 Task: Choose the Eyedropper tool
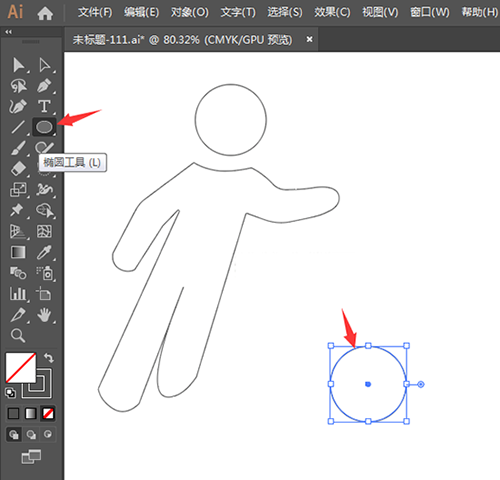pyautogui.click(x=44, y=252)
